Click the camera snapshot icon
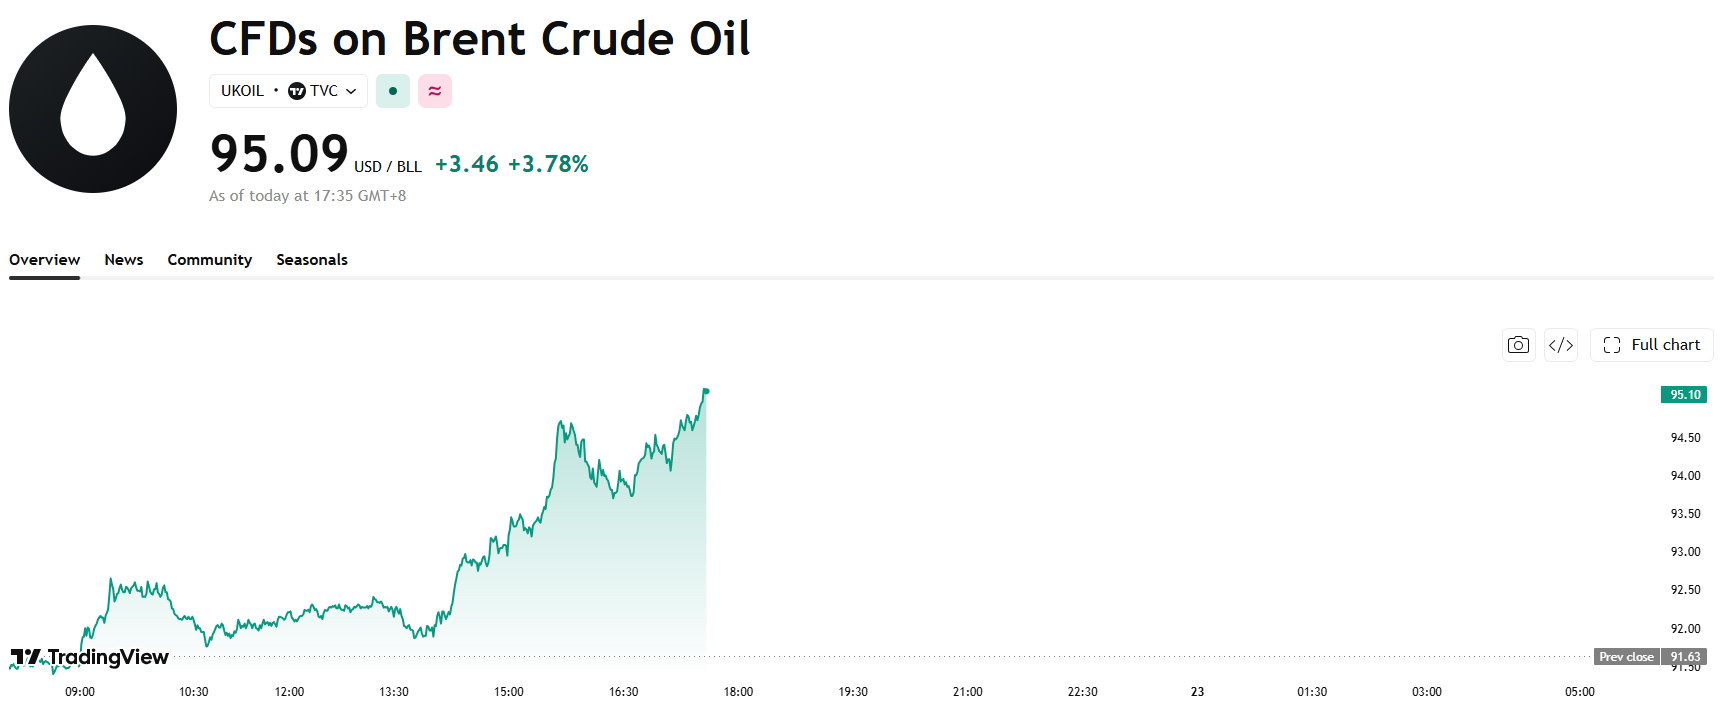Image resolution: width=1730 pixels, height=712 pixels. (1518, 345)
